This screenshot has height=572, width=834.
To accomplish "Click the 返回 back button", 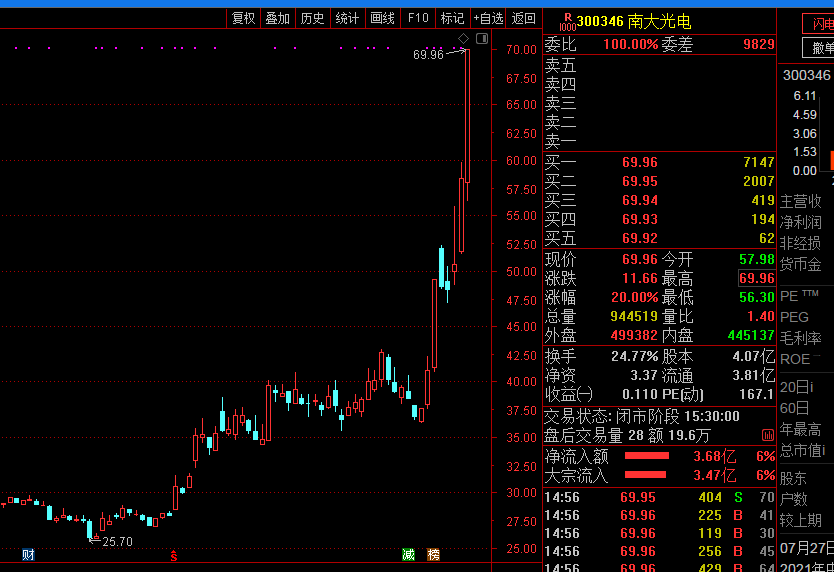I will pyautogui.click(x=524, y=18).
